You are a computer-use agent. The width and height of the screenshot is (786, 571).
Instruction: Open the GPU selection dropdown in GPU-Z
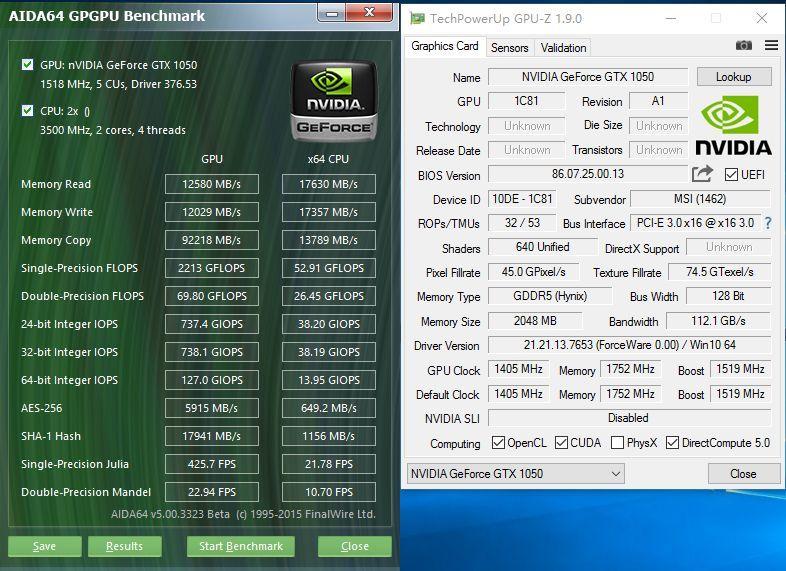tap(515, 474)
